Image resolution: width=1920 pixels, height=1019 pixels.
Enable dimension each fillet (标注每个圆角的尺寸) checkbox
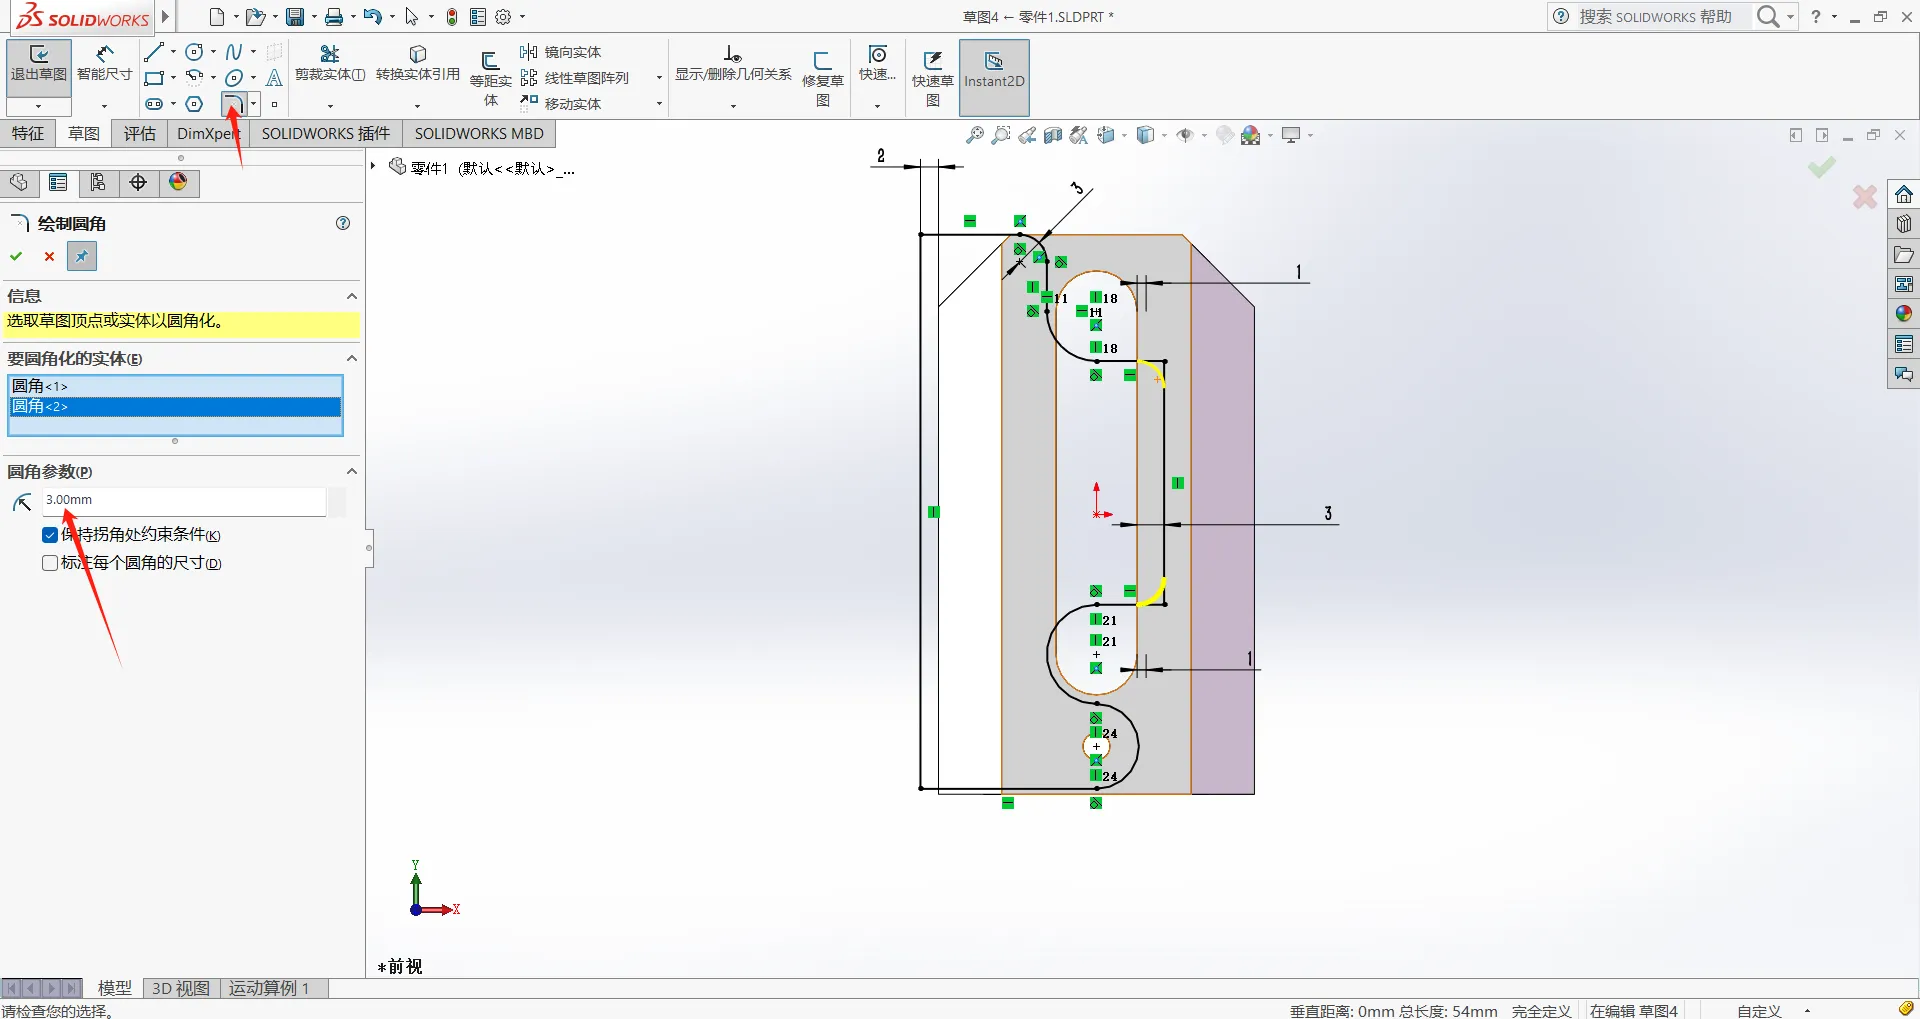click(50, 563)
